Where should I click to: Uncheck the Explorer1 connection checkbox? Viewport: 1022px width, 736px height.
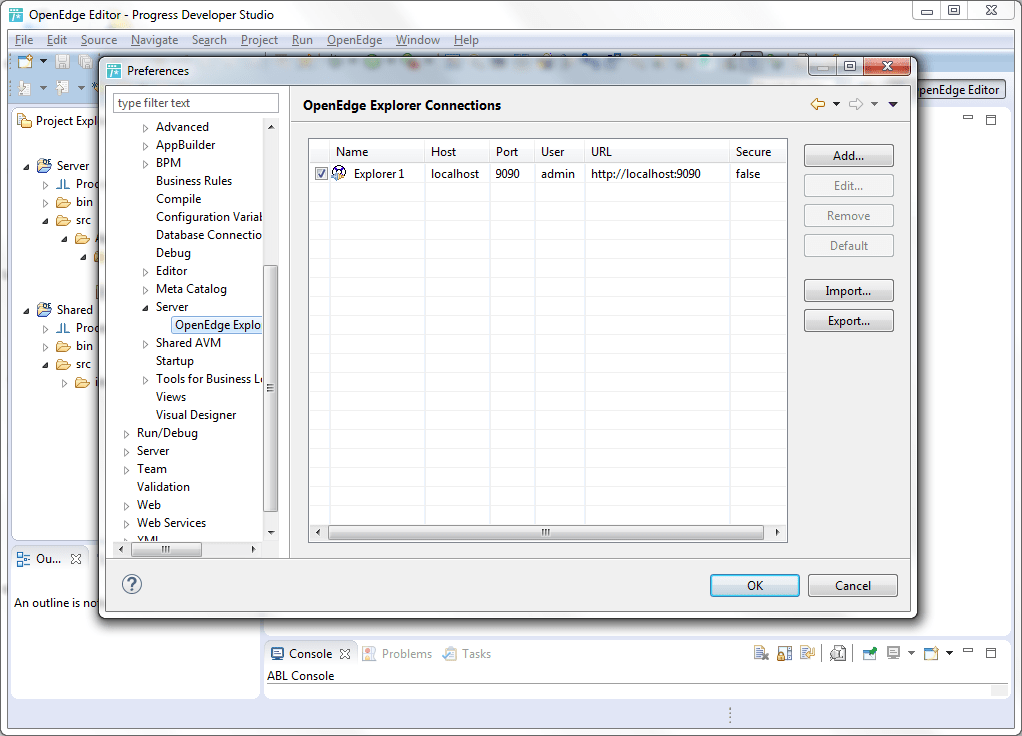(x=321, y=173)
